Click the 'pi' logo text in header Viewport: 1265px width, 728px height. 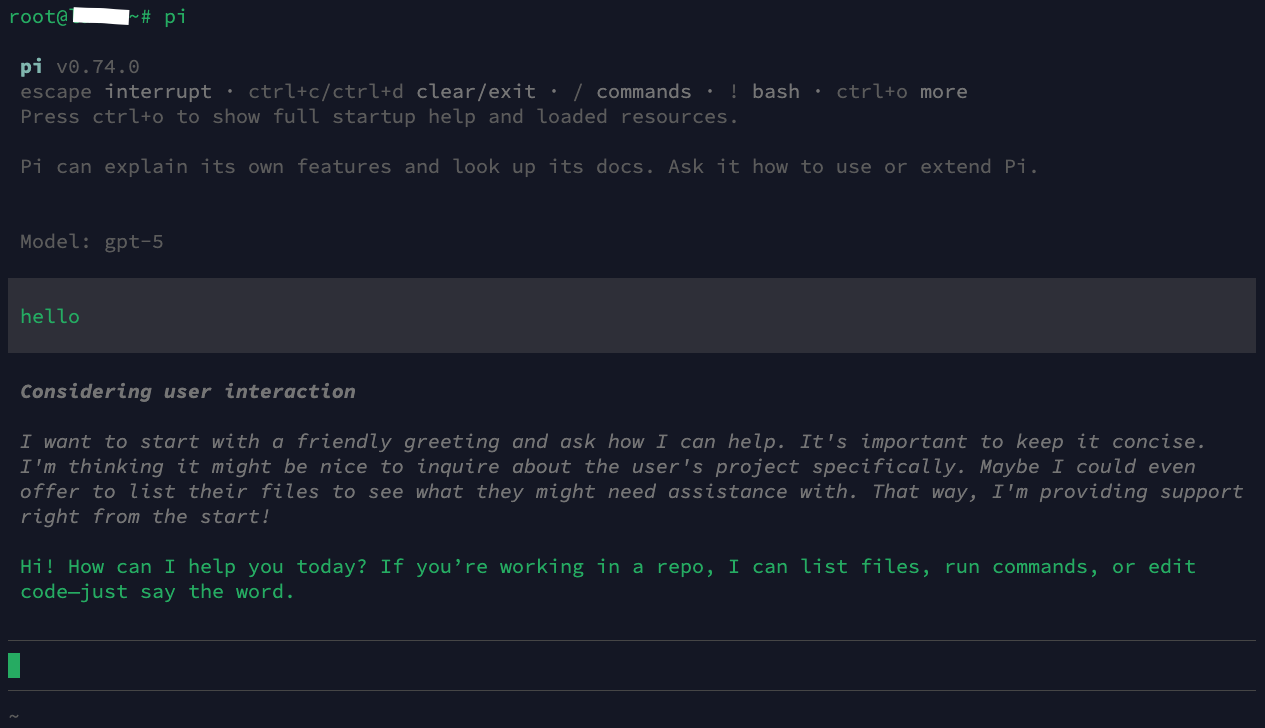(x=32, y=67)
